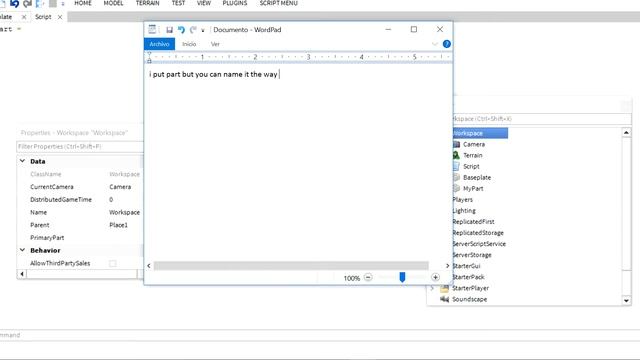Image resolution: width=640 pixels, height=360 pixels.
Task: Select MyPart in the Explorer tree
Action: point(473,189)
